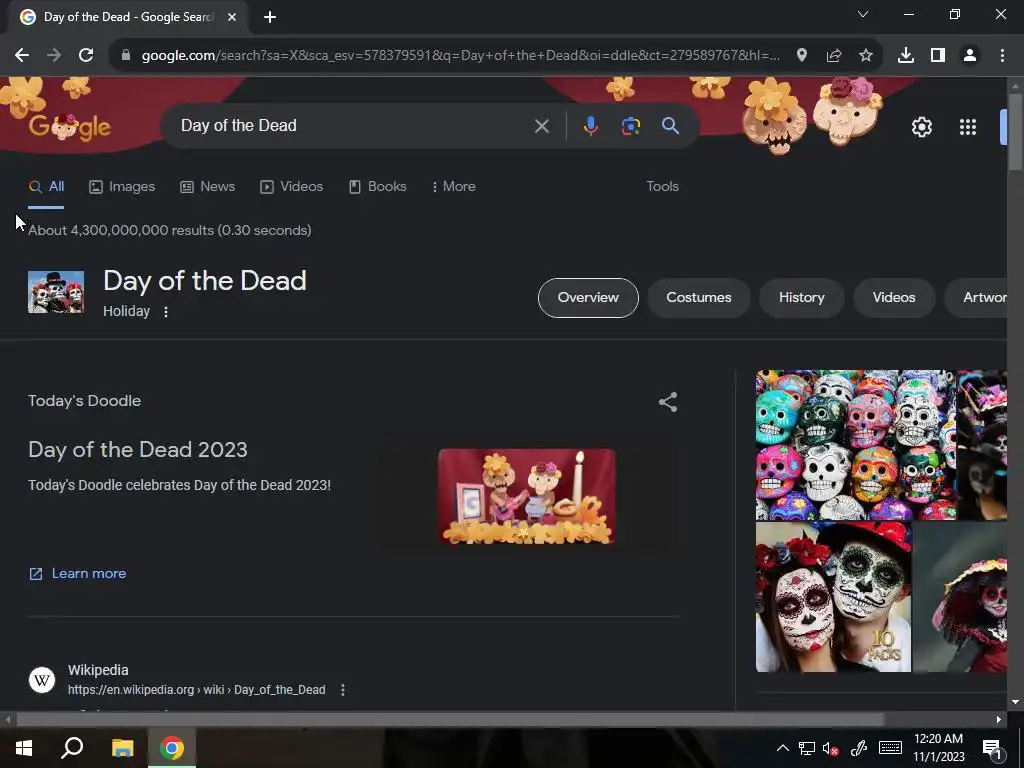The image size is (1024, 768).
Task: Open the muted volume tray icon
Action: tap(831, 748)
